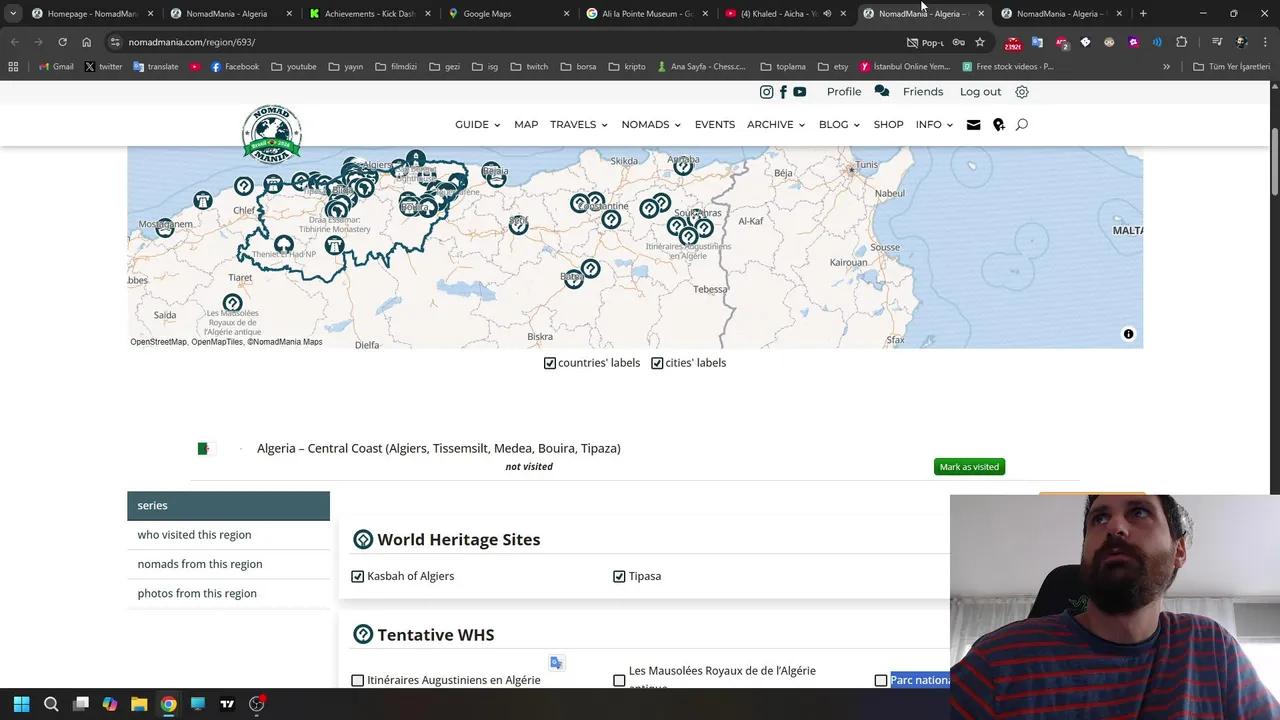Open Friends link
The height and width of the screenshot is (720, 1280).
click(923, 92)
